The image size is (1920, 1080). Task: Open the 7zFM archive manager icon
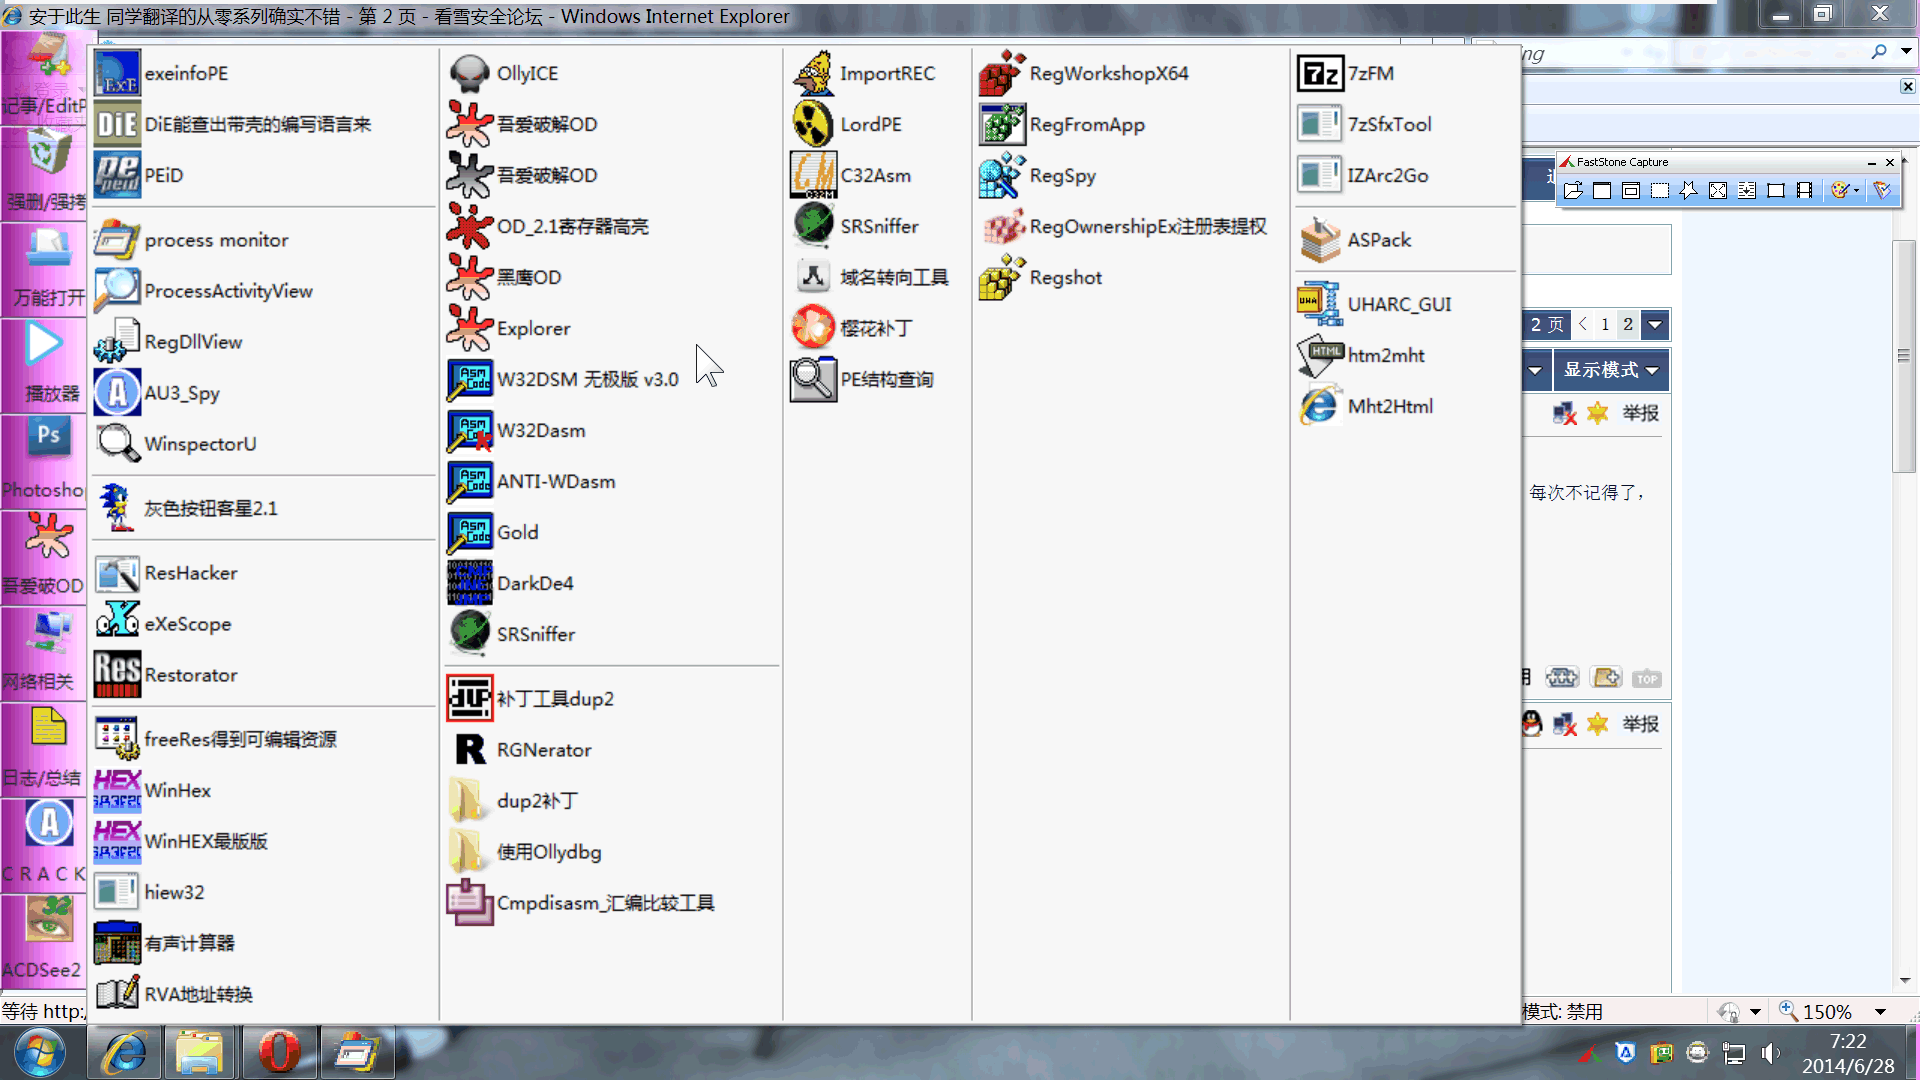(1319, 73)
